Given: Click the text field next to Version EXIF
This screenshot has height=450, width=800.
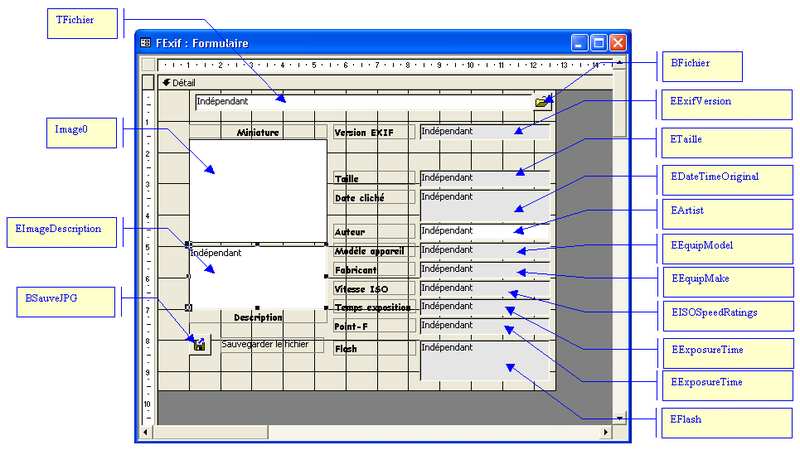Looking at the screenshot, I should point(484,131).
